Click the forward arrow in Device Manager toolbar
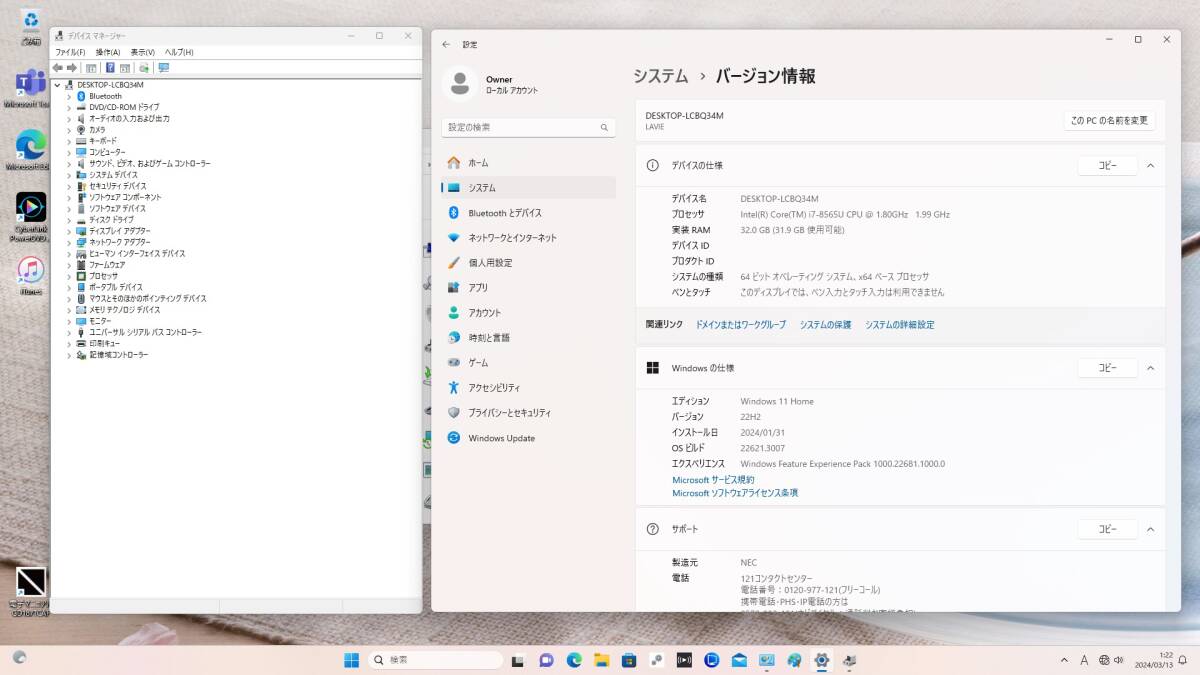The image size is (1200, 675). [72, 68]
